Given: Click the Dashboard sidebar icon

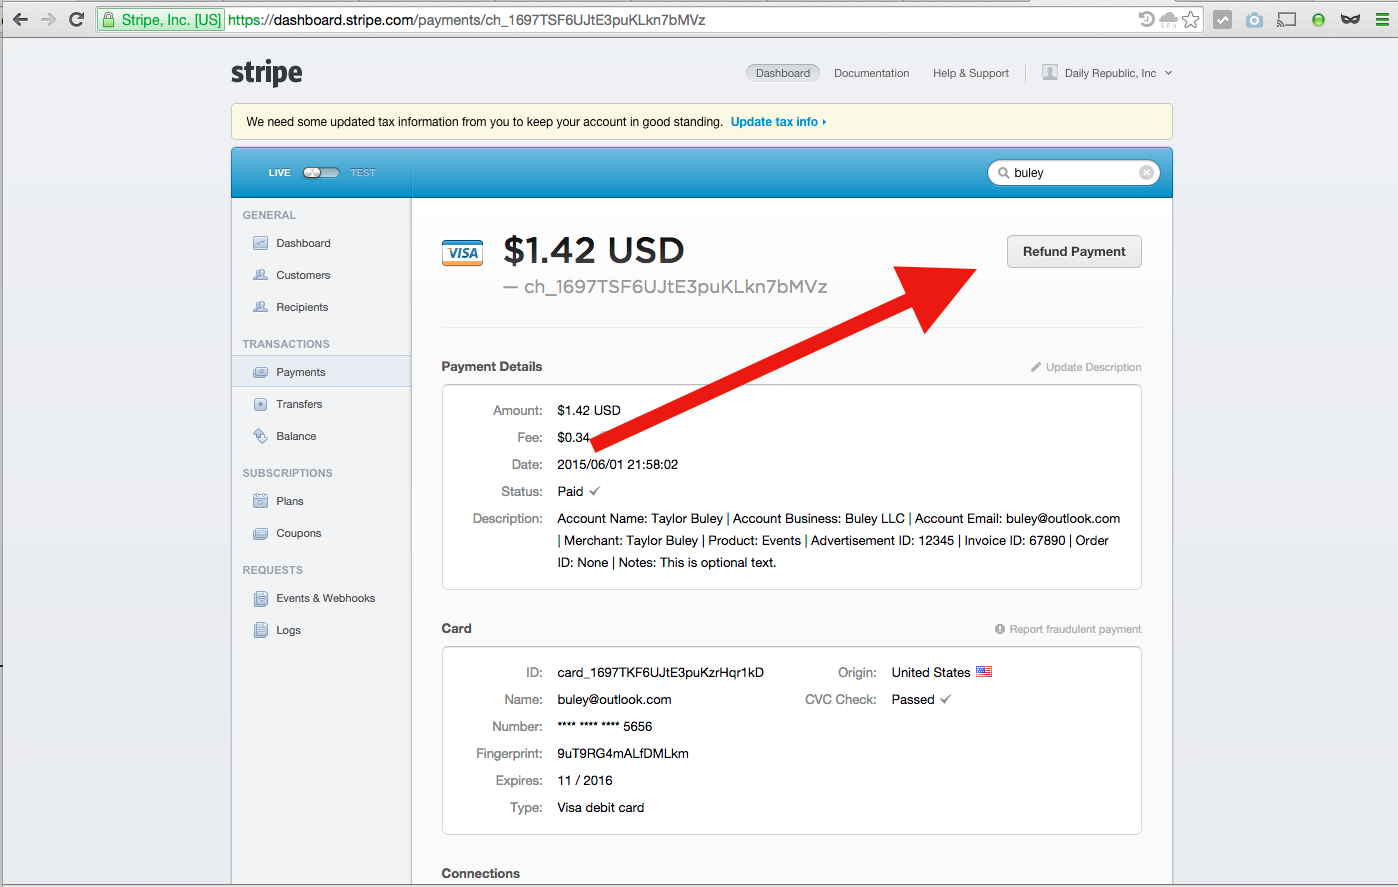Looking at the screenshot, I should pyautogui.click(x=260, y=243).
